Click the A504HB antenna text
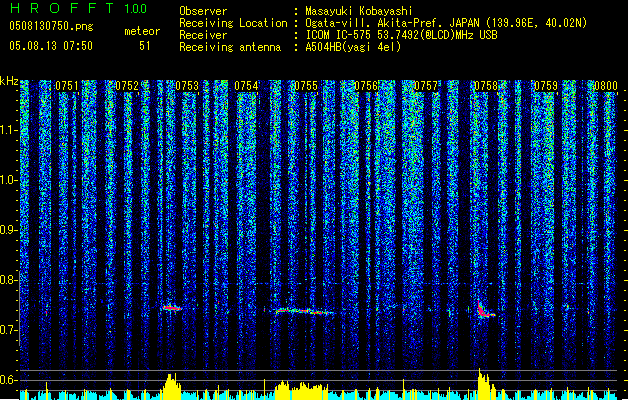The width and height of the screenshot is (629, 400). [x=353, y=47]
